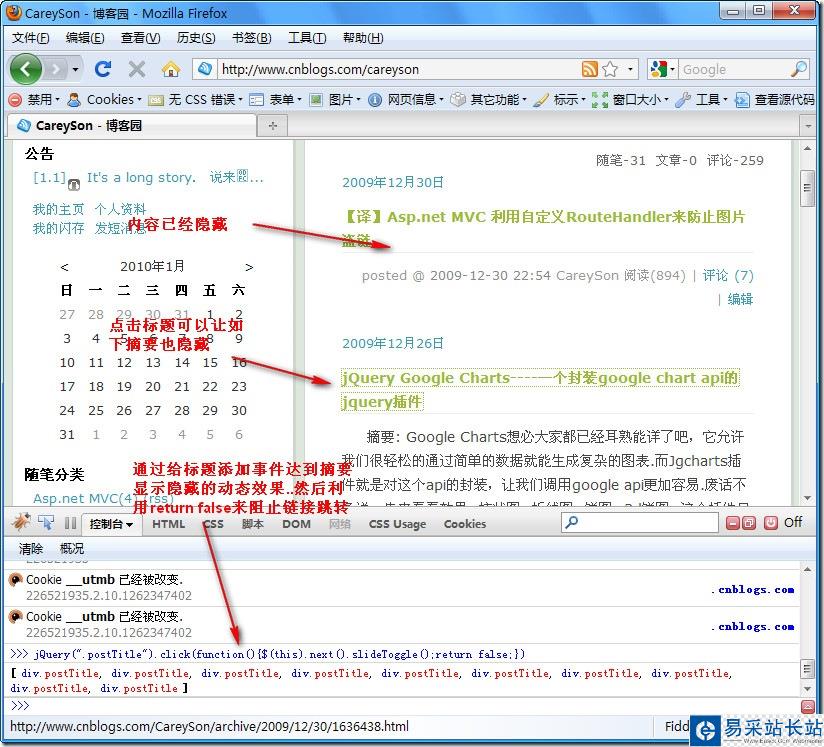Click the search magnifier icon in Google box
824x747 pixels.
[799, 69]
